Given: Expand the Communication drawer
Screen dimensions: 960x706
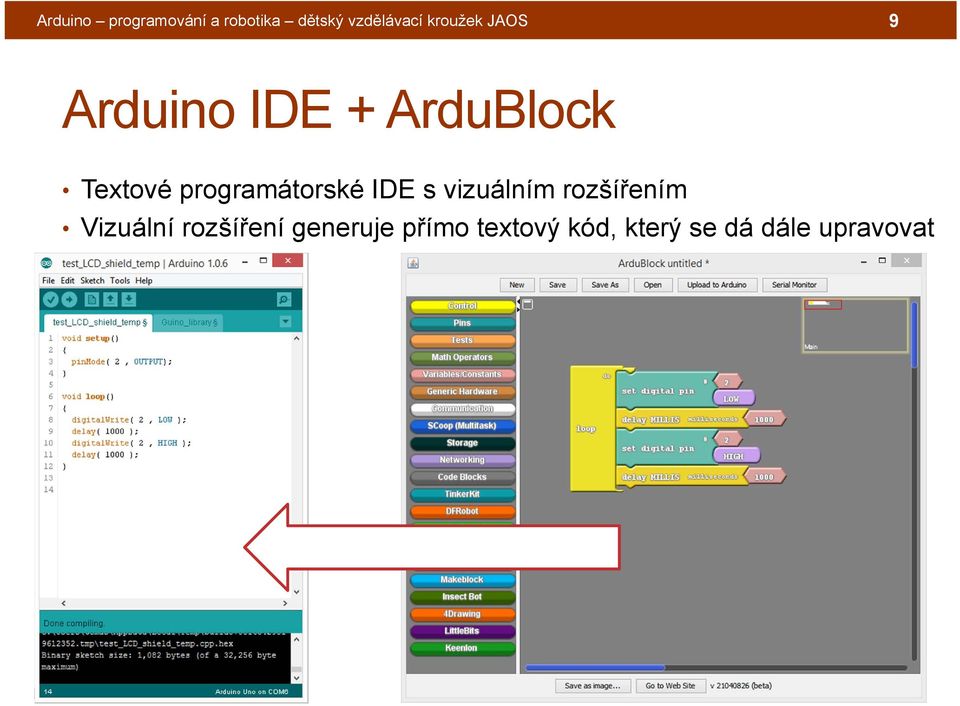Looking at the screenshot, I should [462, 408].
